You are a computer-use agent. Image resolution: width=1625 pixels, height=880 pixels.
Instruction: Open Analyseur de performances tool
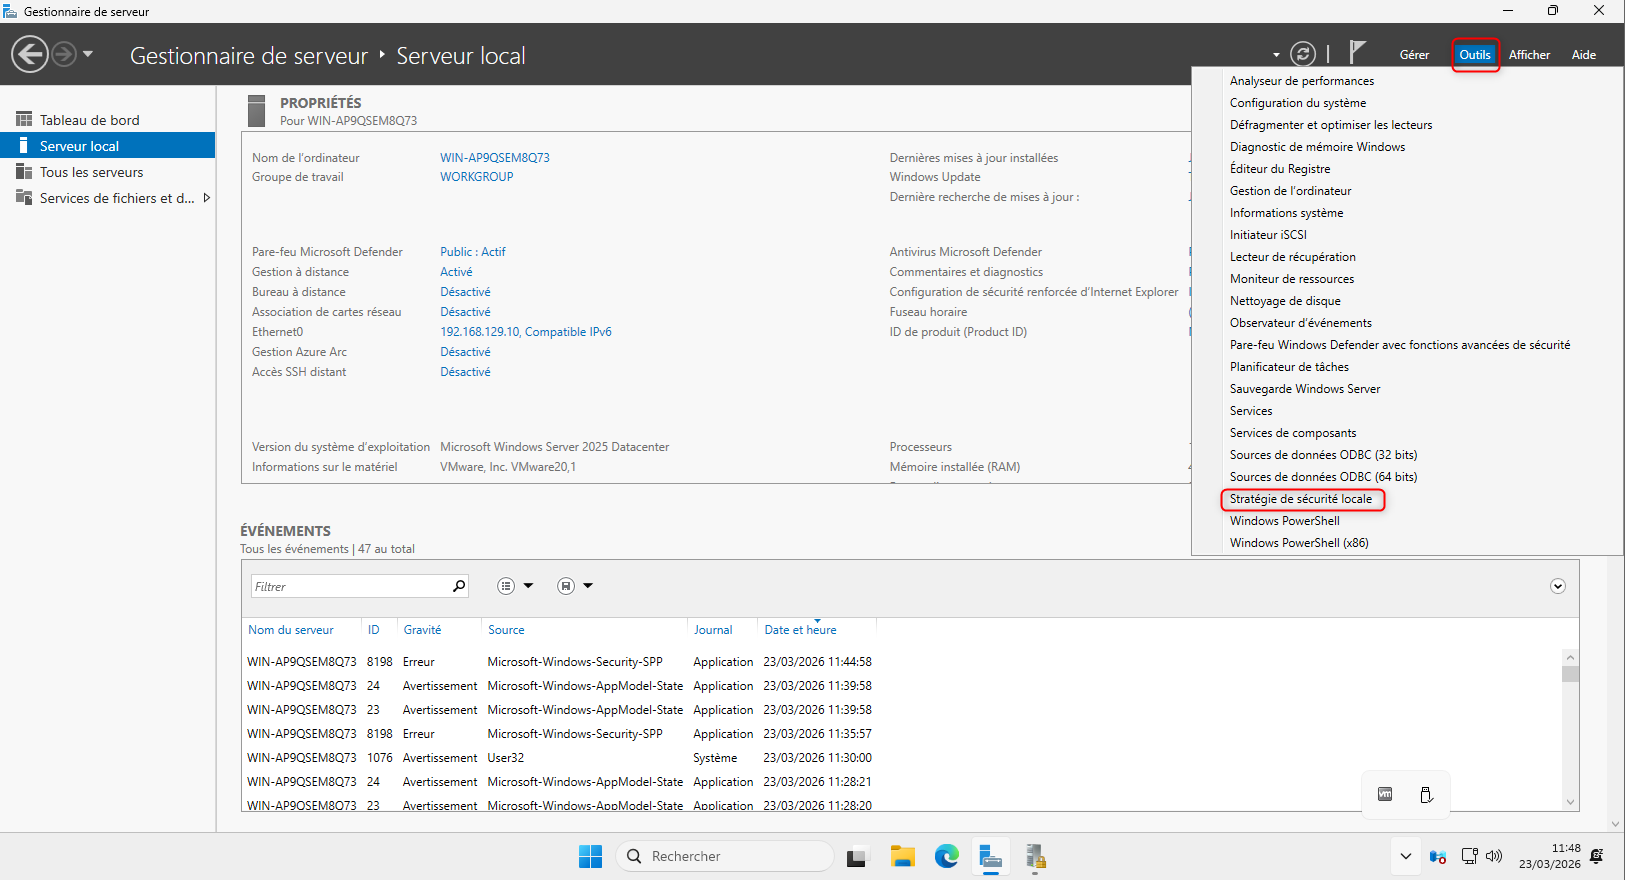click(1301, 81)
